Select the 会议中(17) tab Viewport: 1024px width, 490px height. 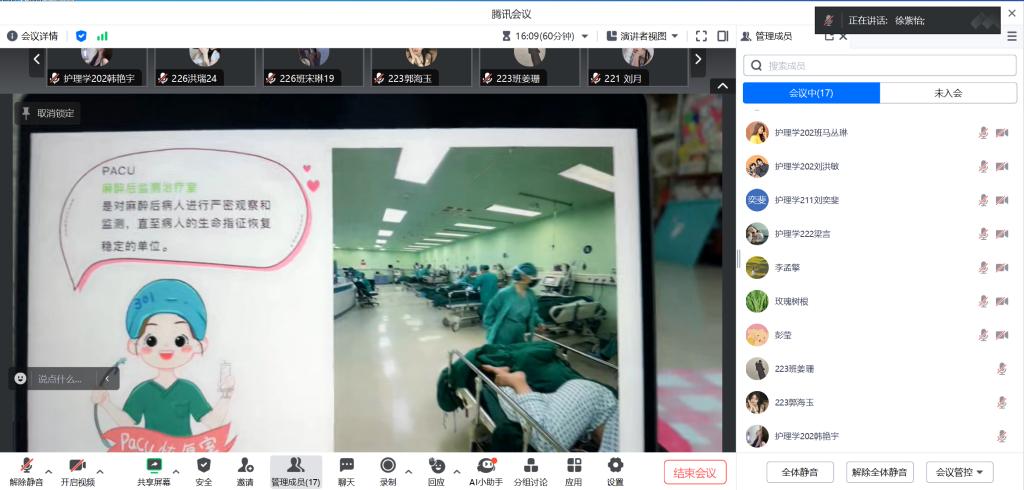pyautogui.click(x=811, y=93)
